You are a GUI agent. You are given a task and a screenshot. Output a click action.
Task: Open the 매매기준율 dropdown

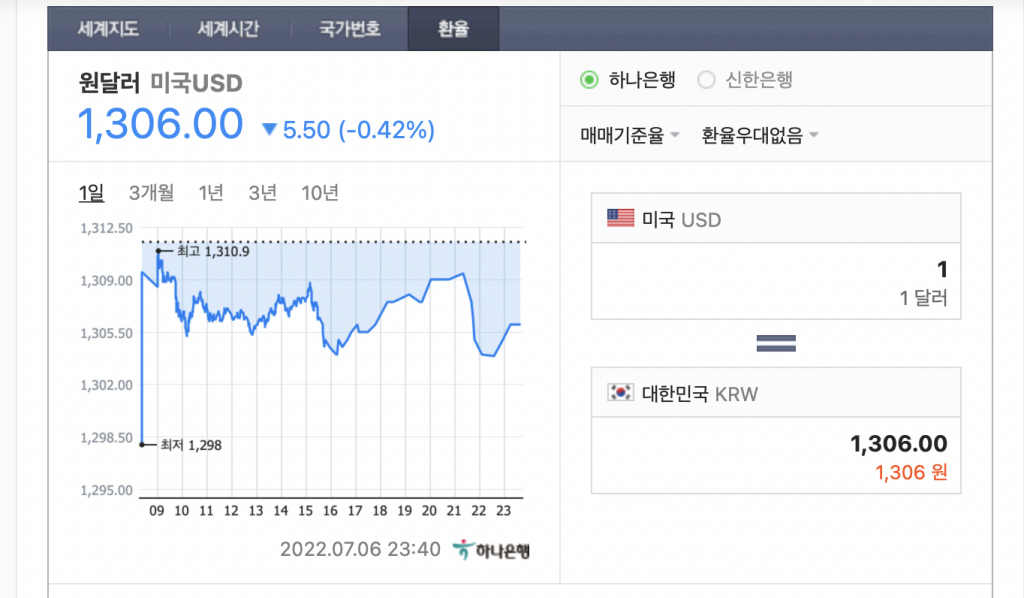pos(630,135)
